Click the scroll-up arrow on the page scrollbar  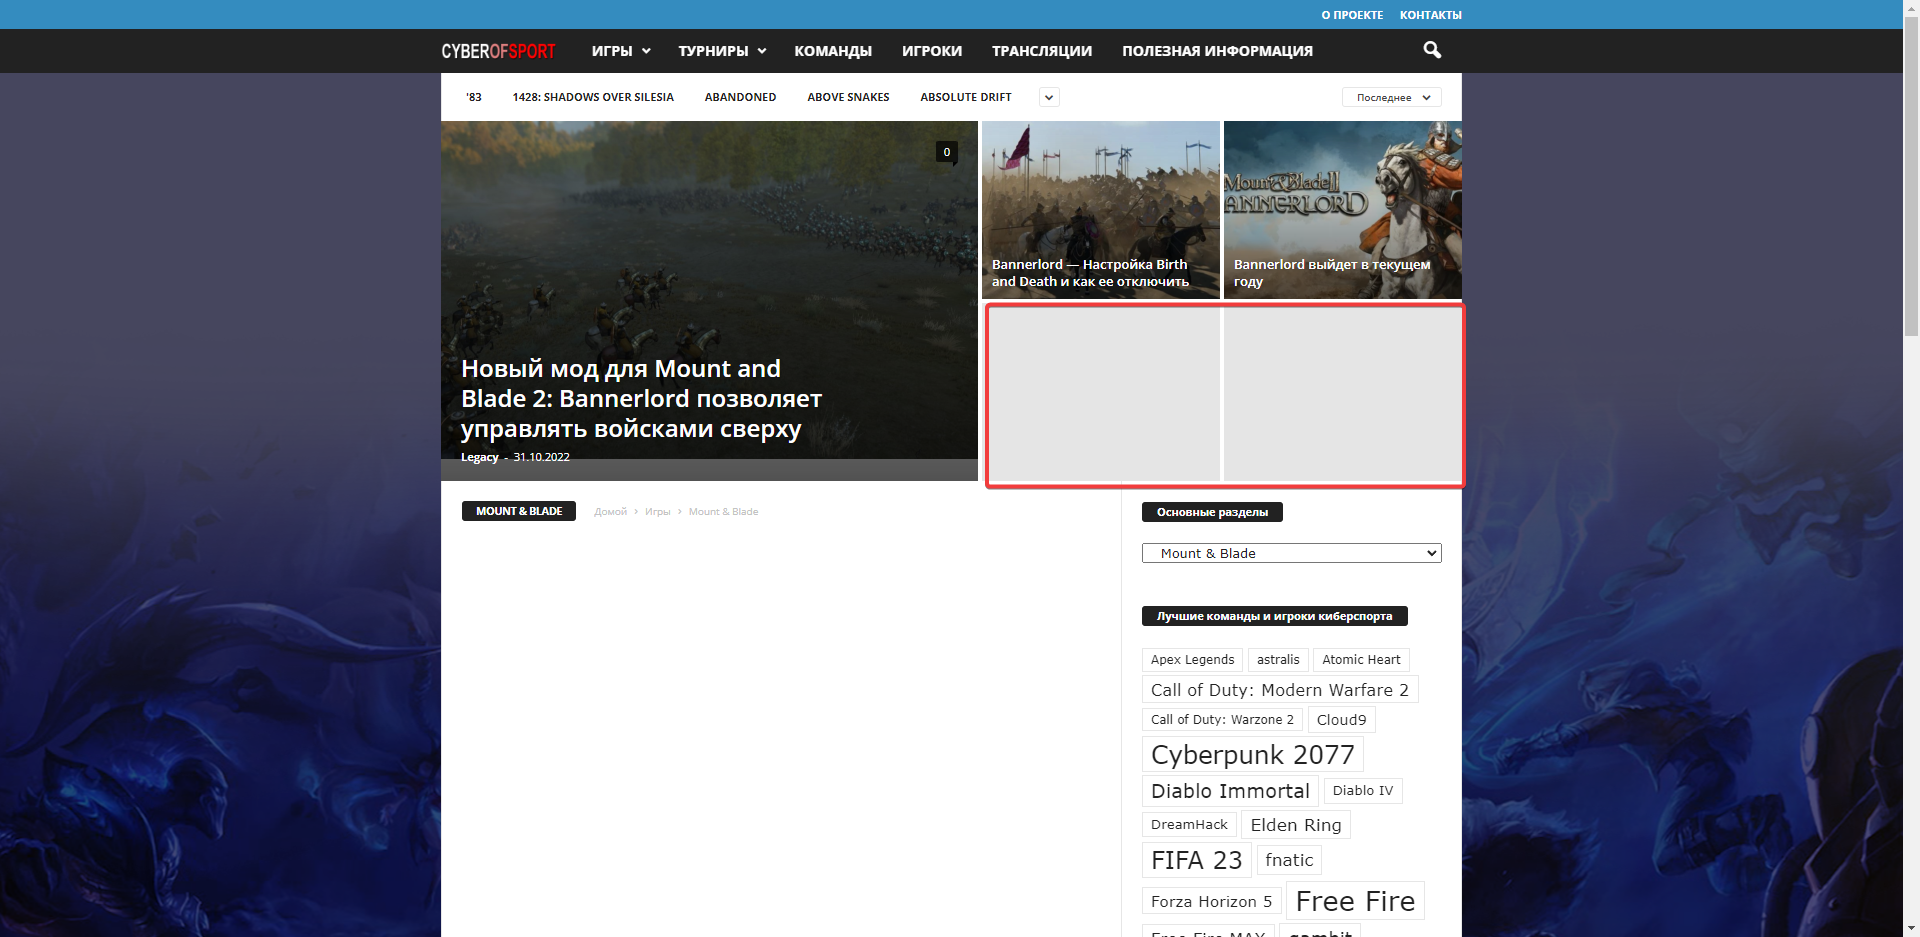(1911, 7)
